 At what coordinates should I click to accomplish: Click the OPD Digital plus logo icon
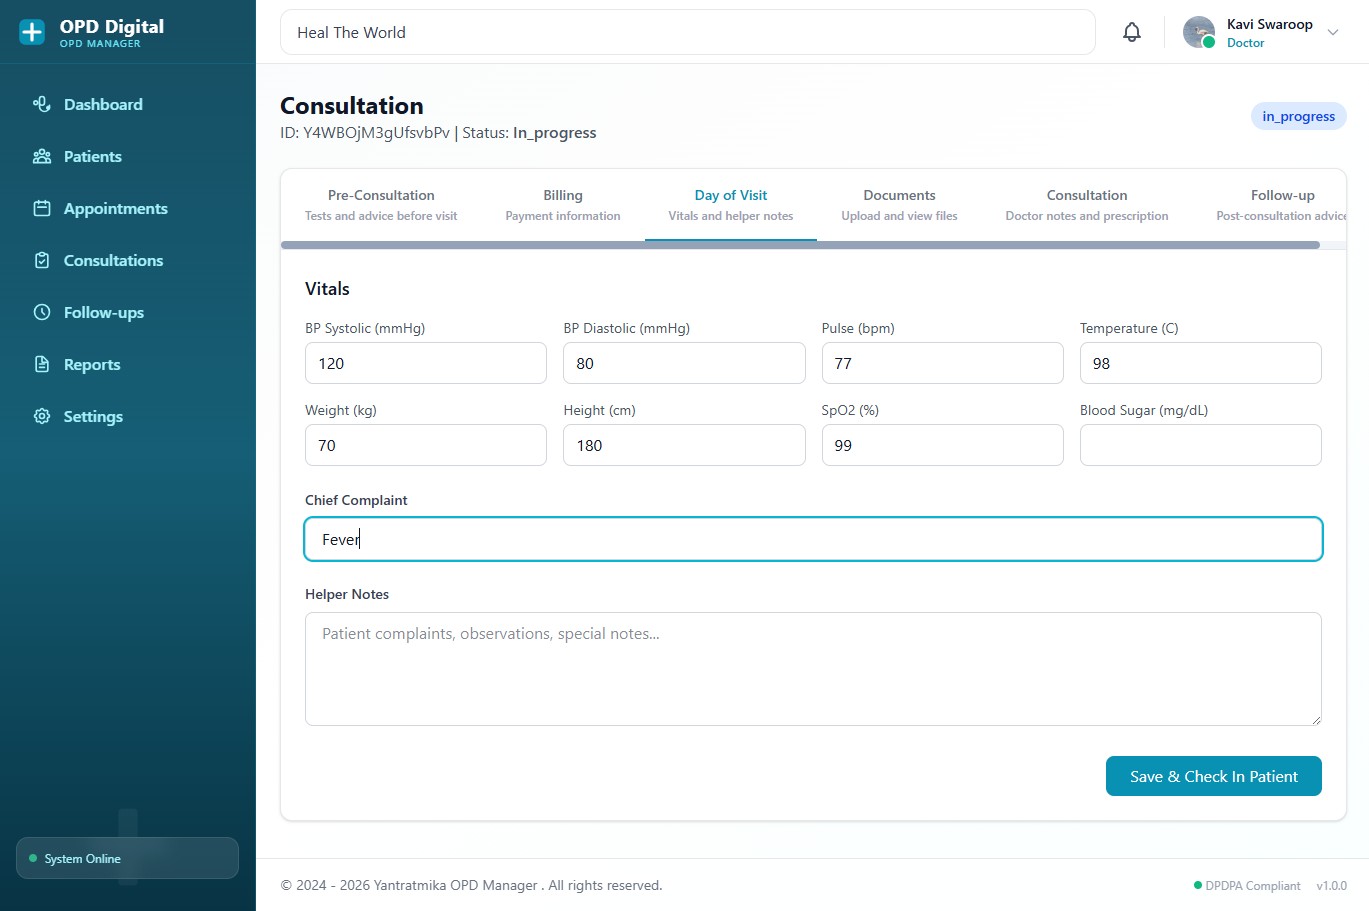(x=32, y=32)
